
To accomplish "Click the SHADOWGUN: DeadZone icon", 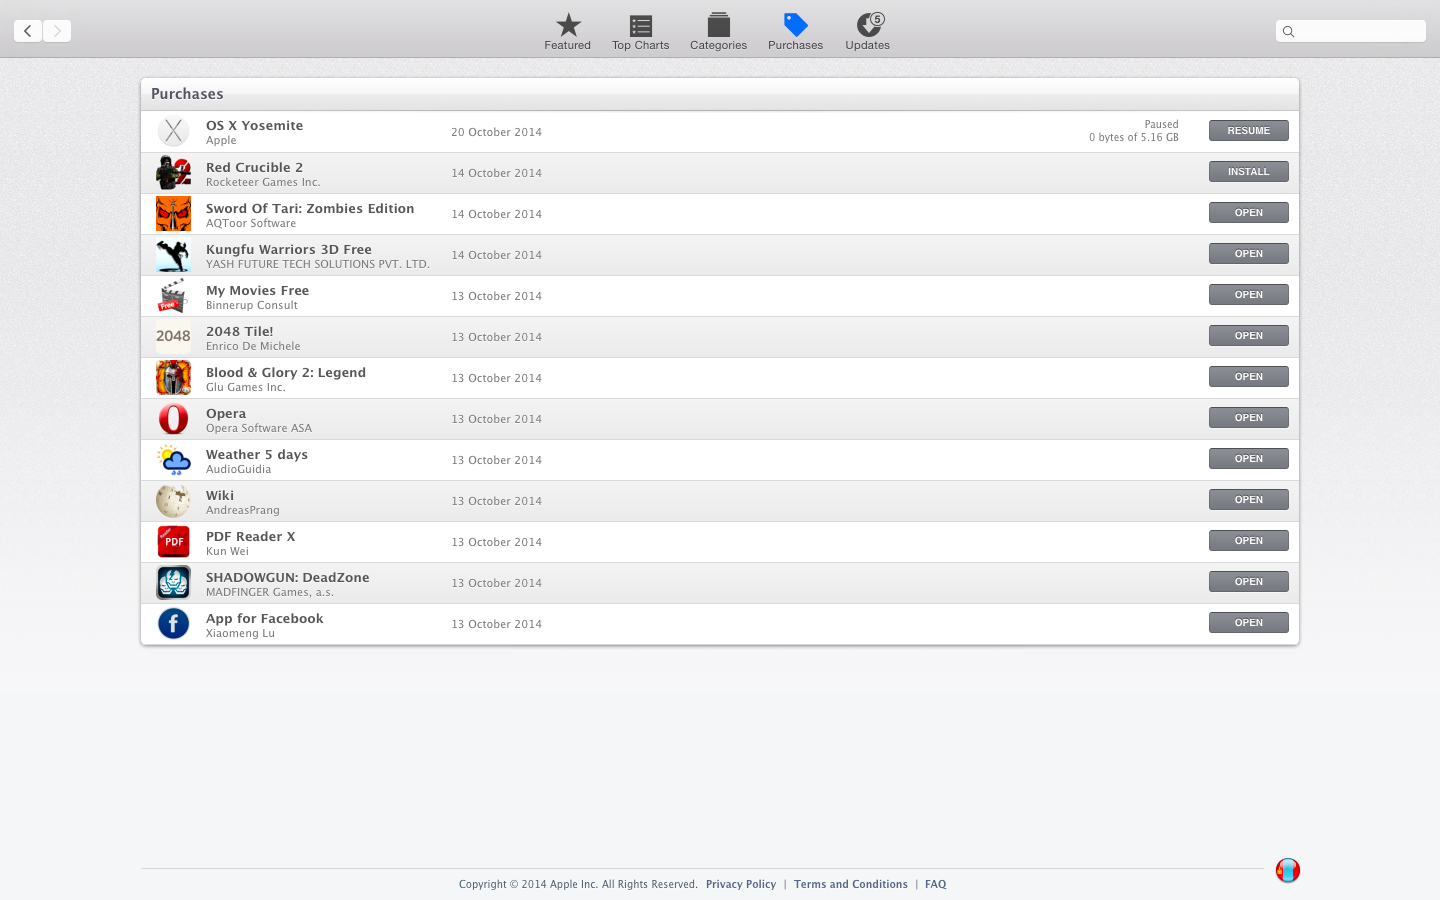I will coord(173,582).
